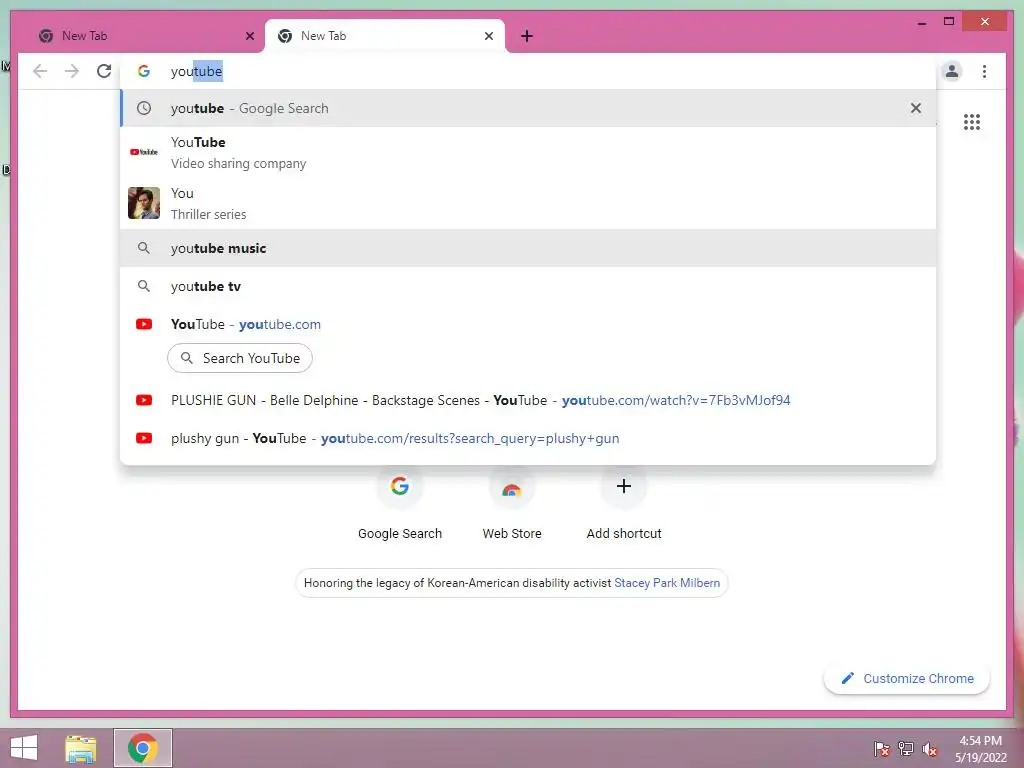Select the active second New Tab
Viewport: 1024px width, 768px height.
coord(385,36)
